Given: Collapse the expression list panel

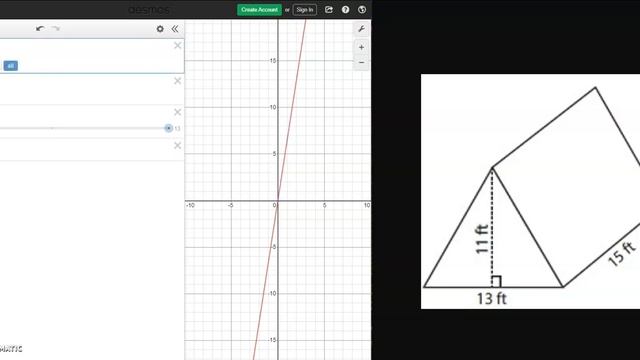Looking at the screenshot, I should (x=175, y=29).
